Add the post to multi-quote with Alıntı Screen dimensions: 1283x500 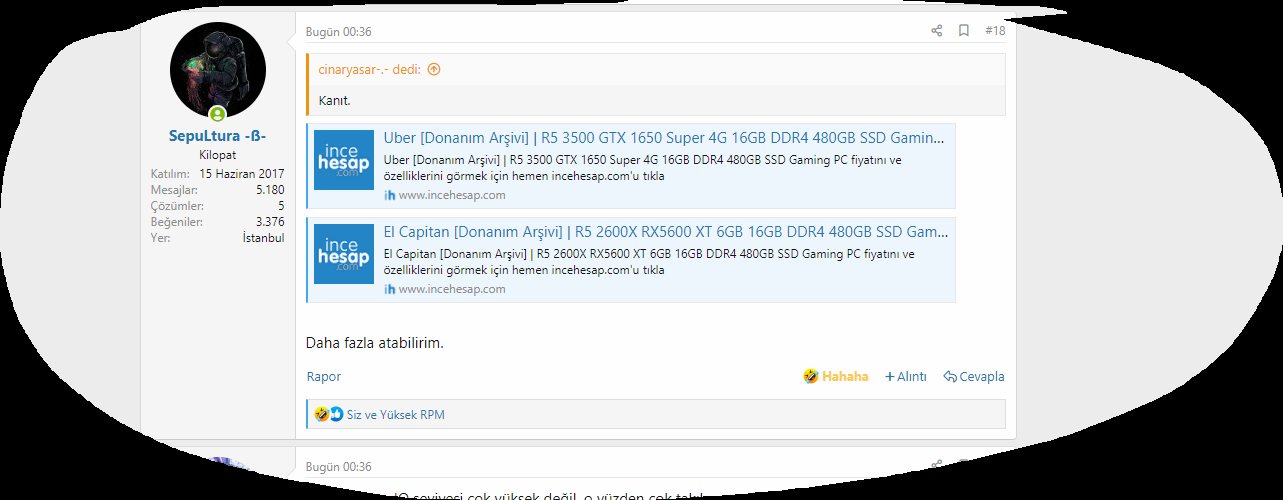(x=906, y=377)
